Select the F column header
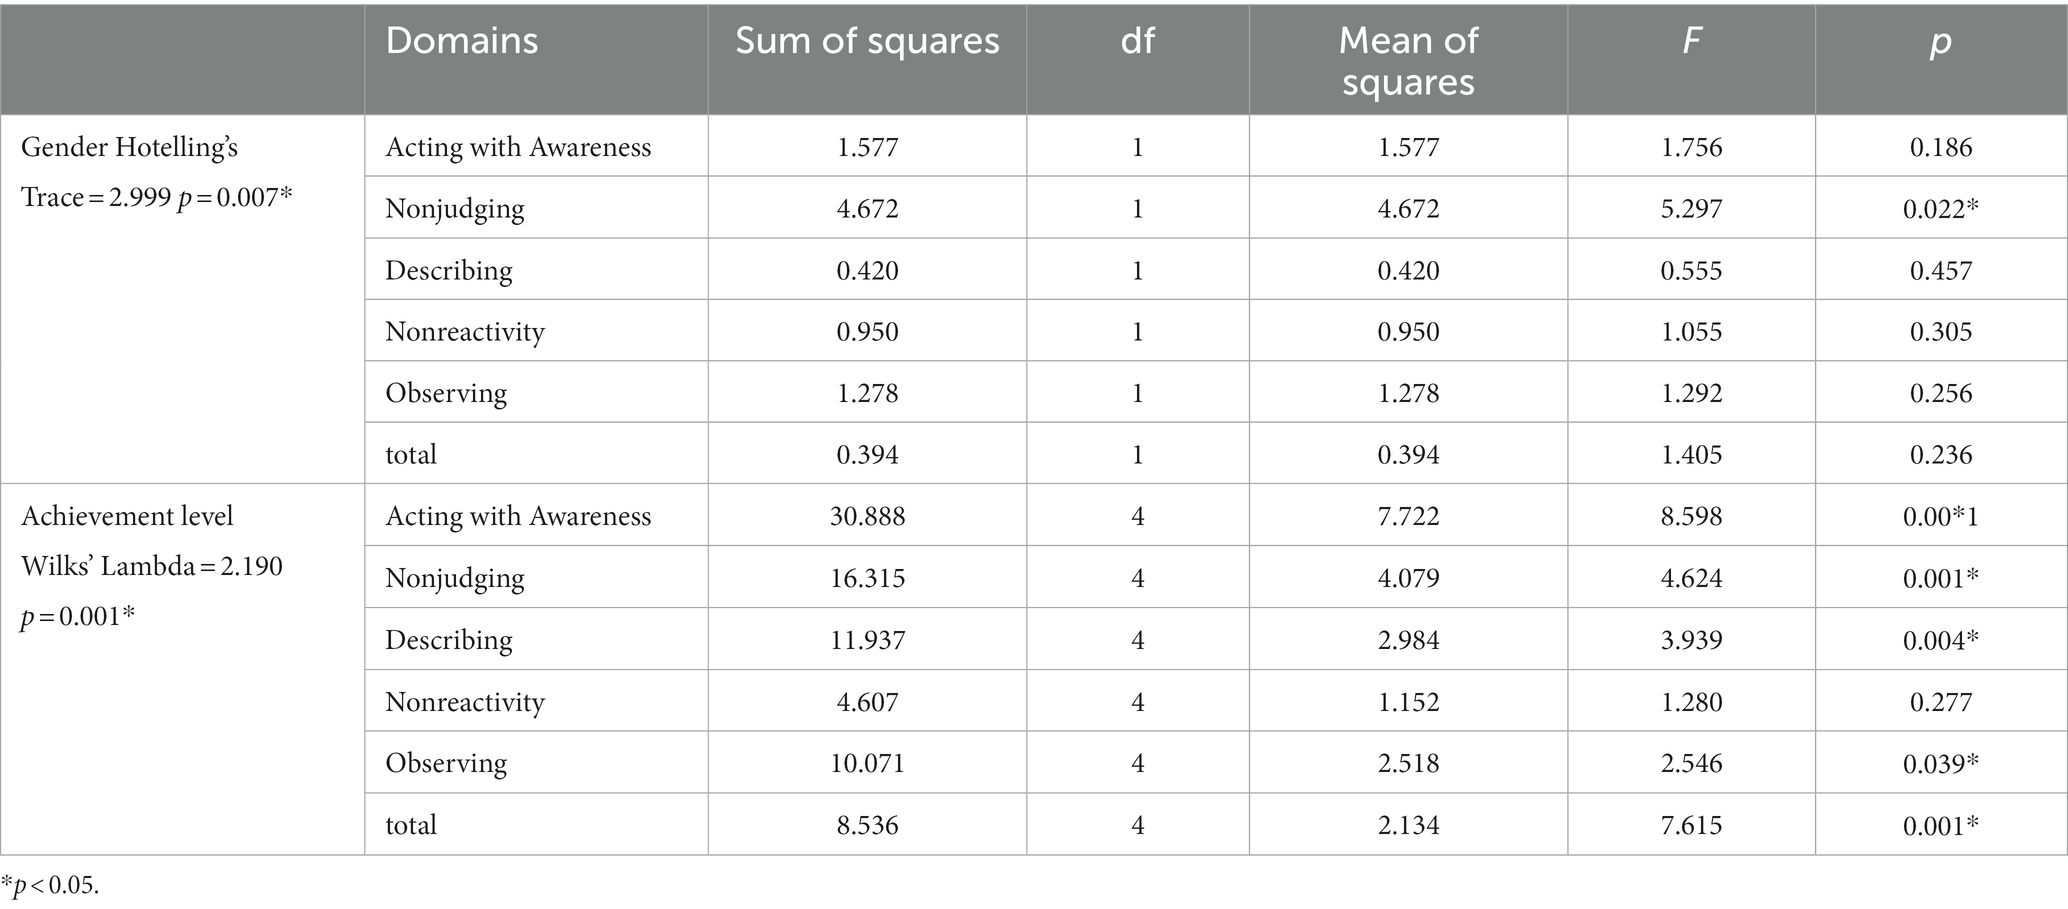This screenshot has width=2068, height=909. coord(1691,41)
